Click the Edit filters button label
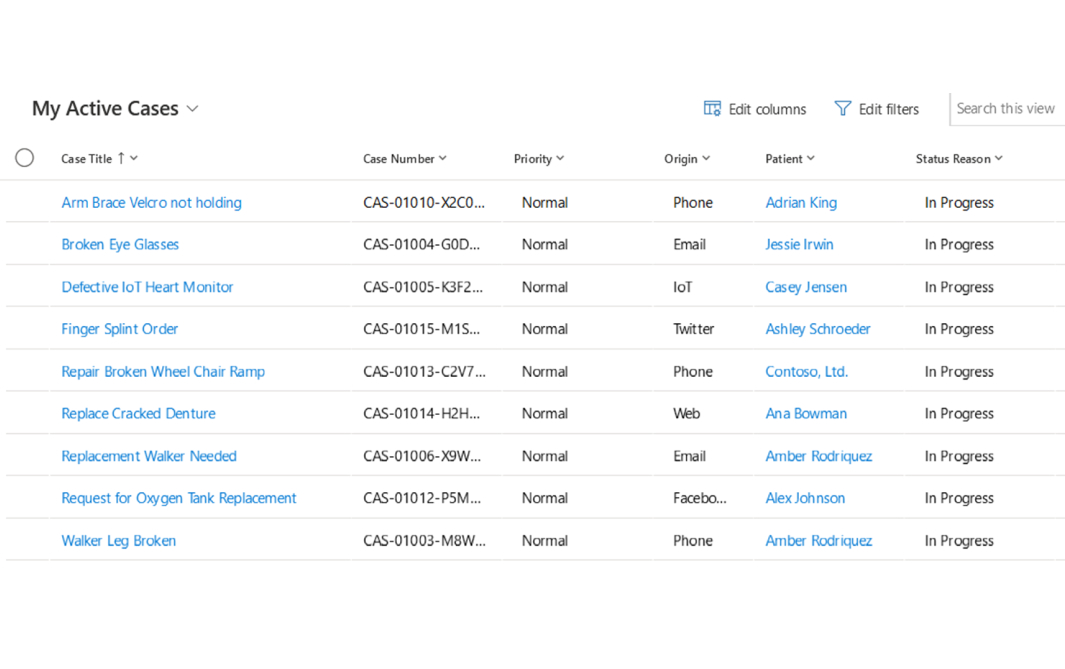The height and width of the screenshot is (669, 1065). point(888,110)
